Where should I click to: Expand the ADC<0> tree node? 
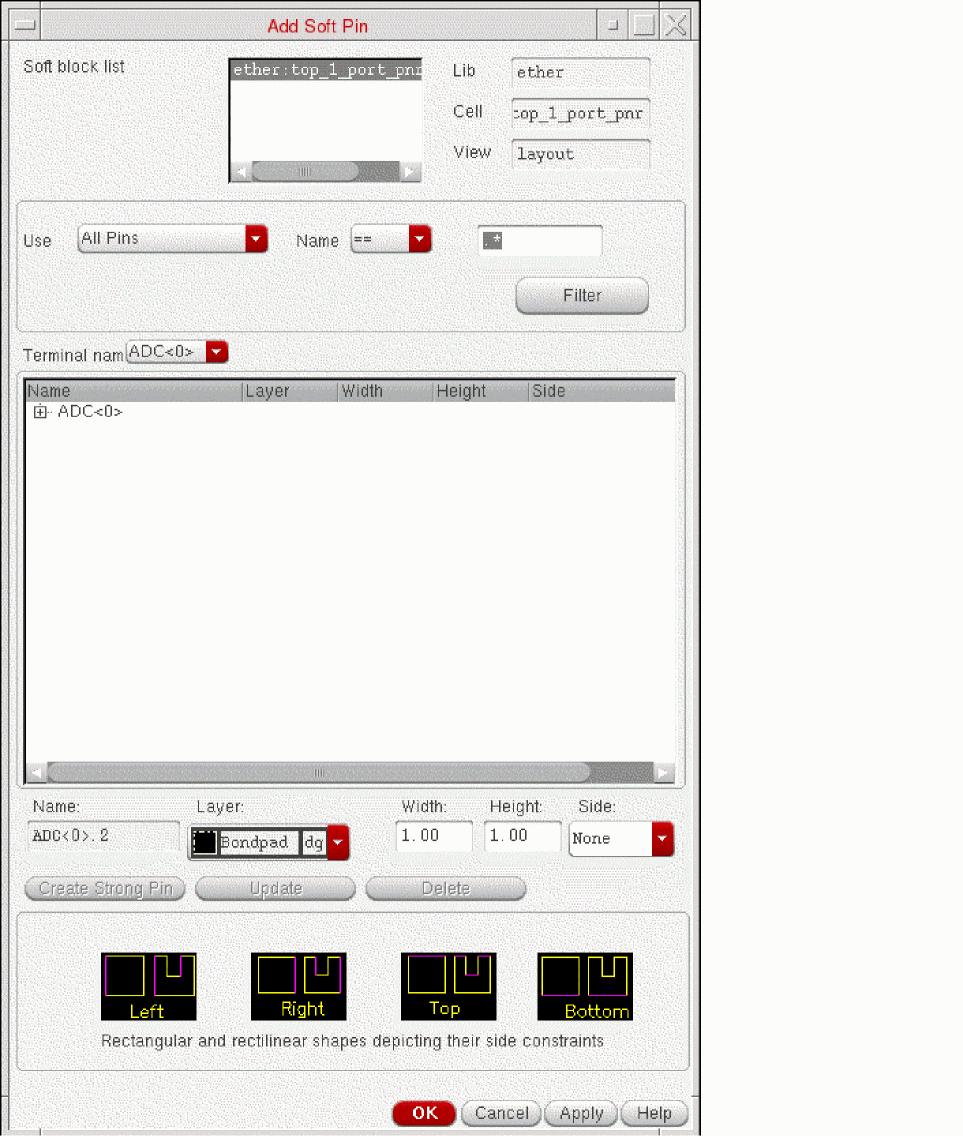[x=40, y=412]
